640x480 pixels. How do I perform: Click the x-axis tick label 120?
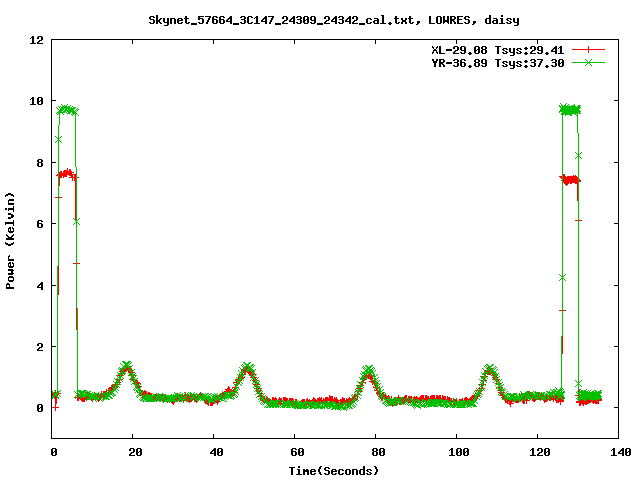(x=540, y=452)
